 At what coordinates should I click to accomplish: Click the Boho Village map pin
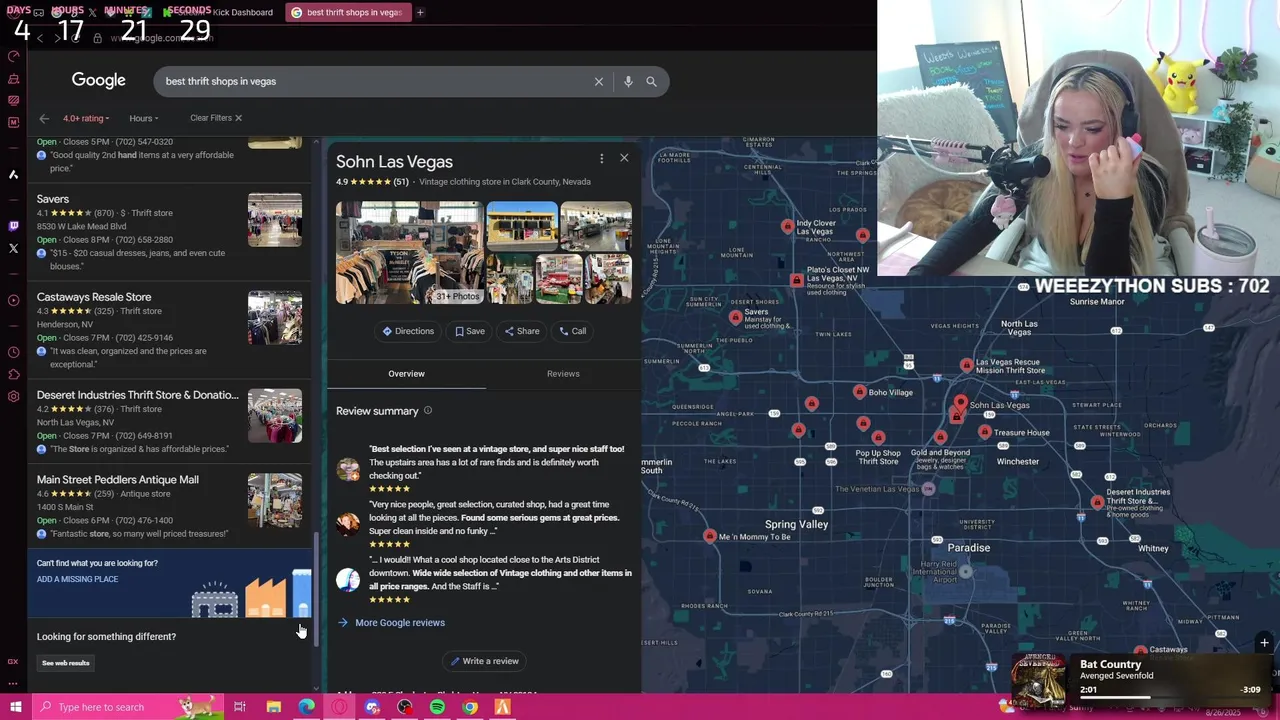click(x=860, y=392)
